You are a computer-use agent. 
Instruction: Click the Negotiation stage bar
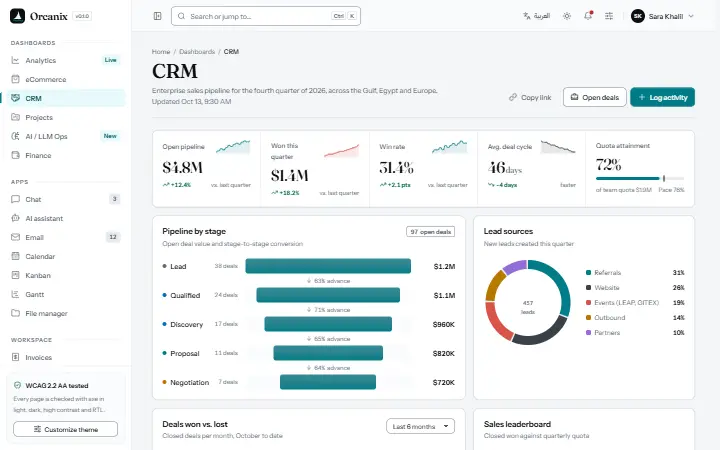[x=328, y=382]
